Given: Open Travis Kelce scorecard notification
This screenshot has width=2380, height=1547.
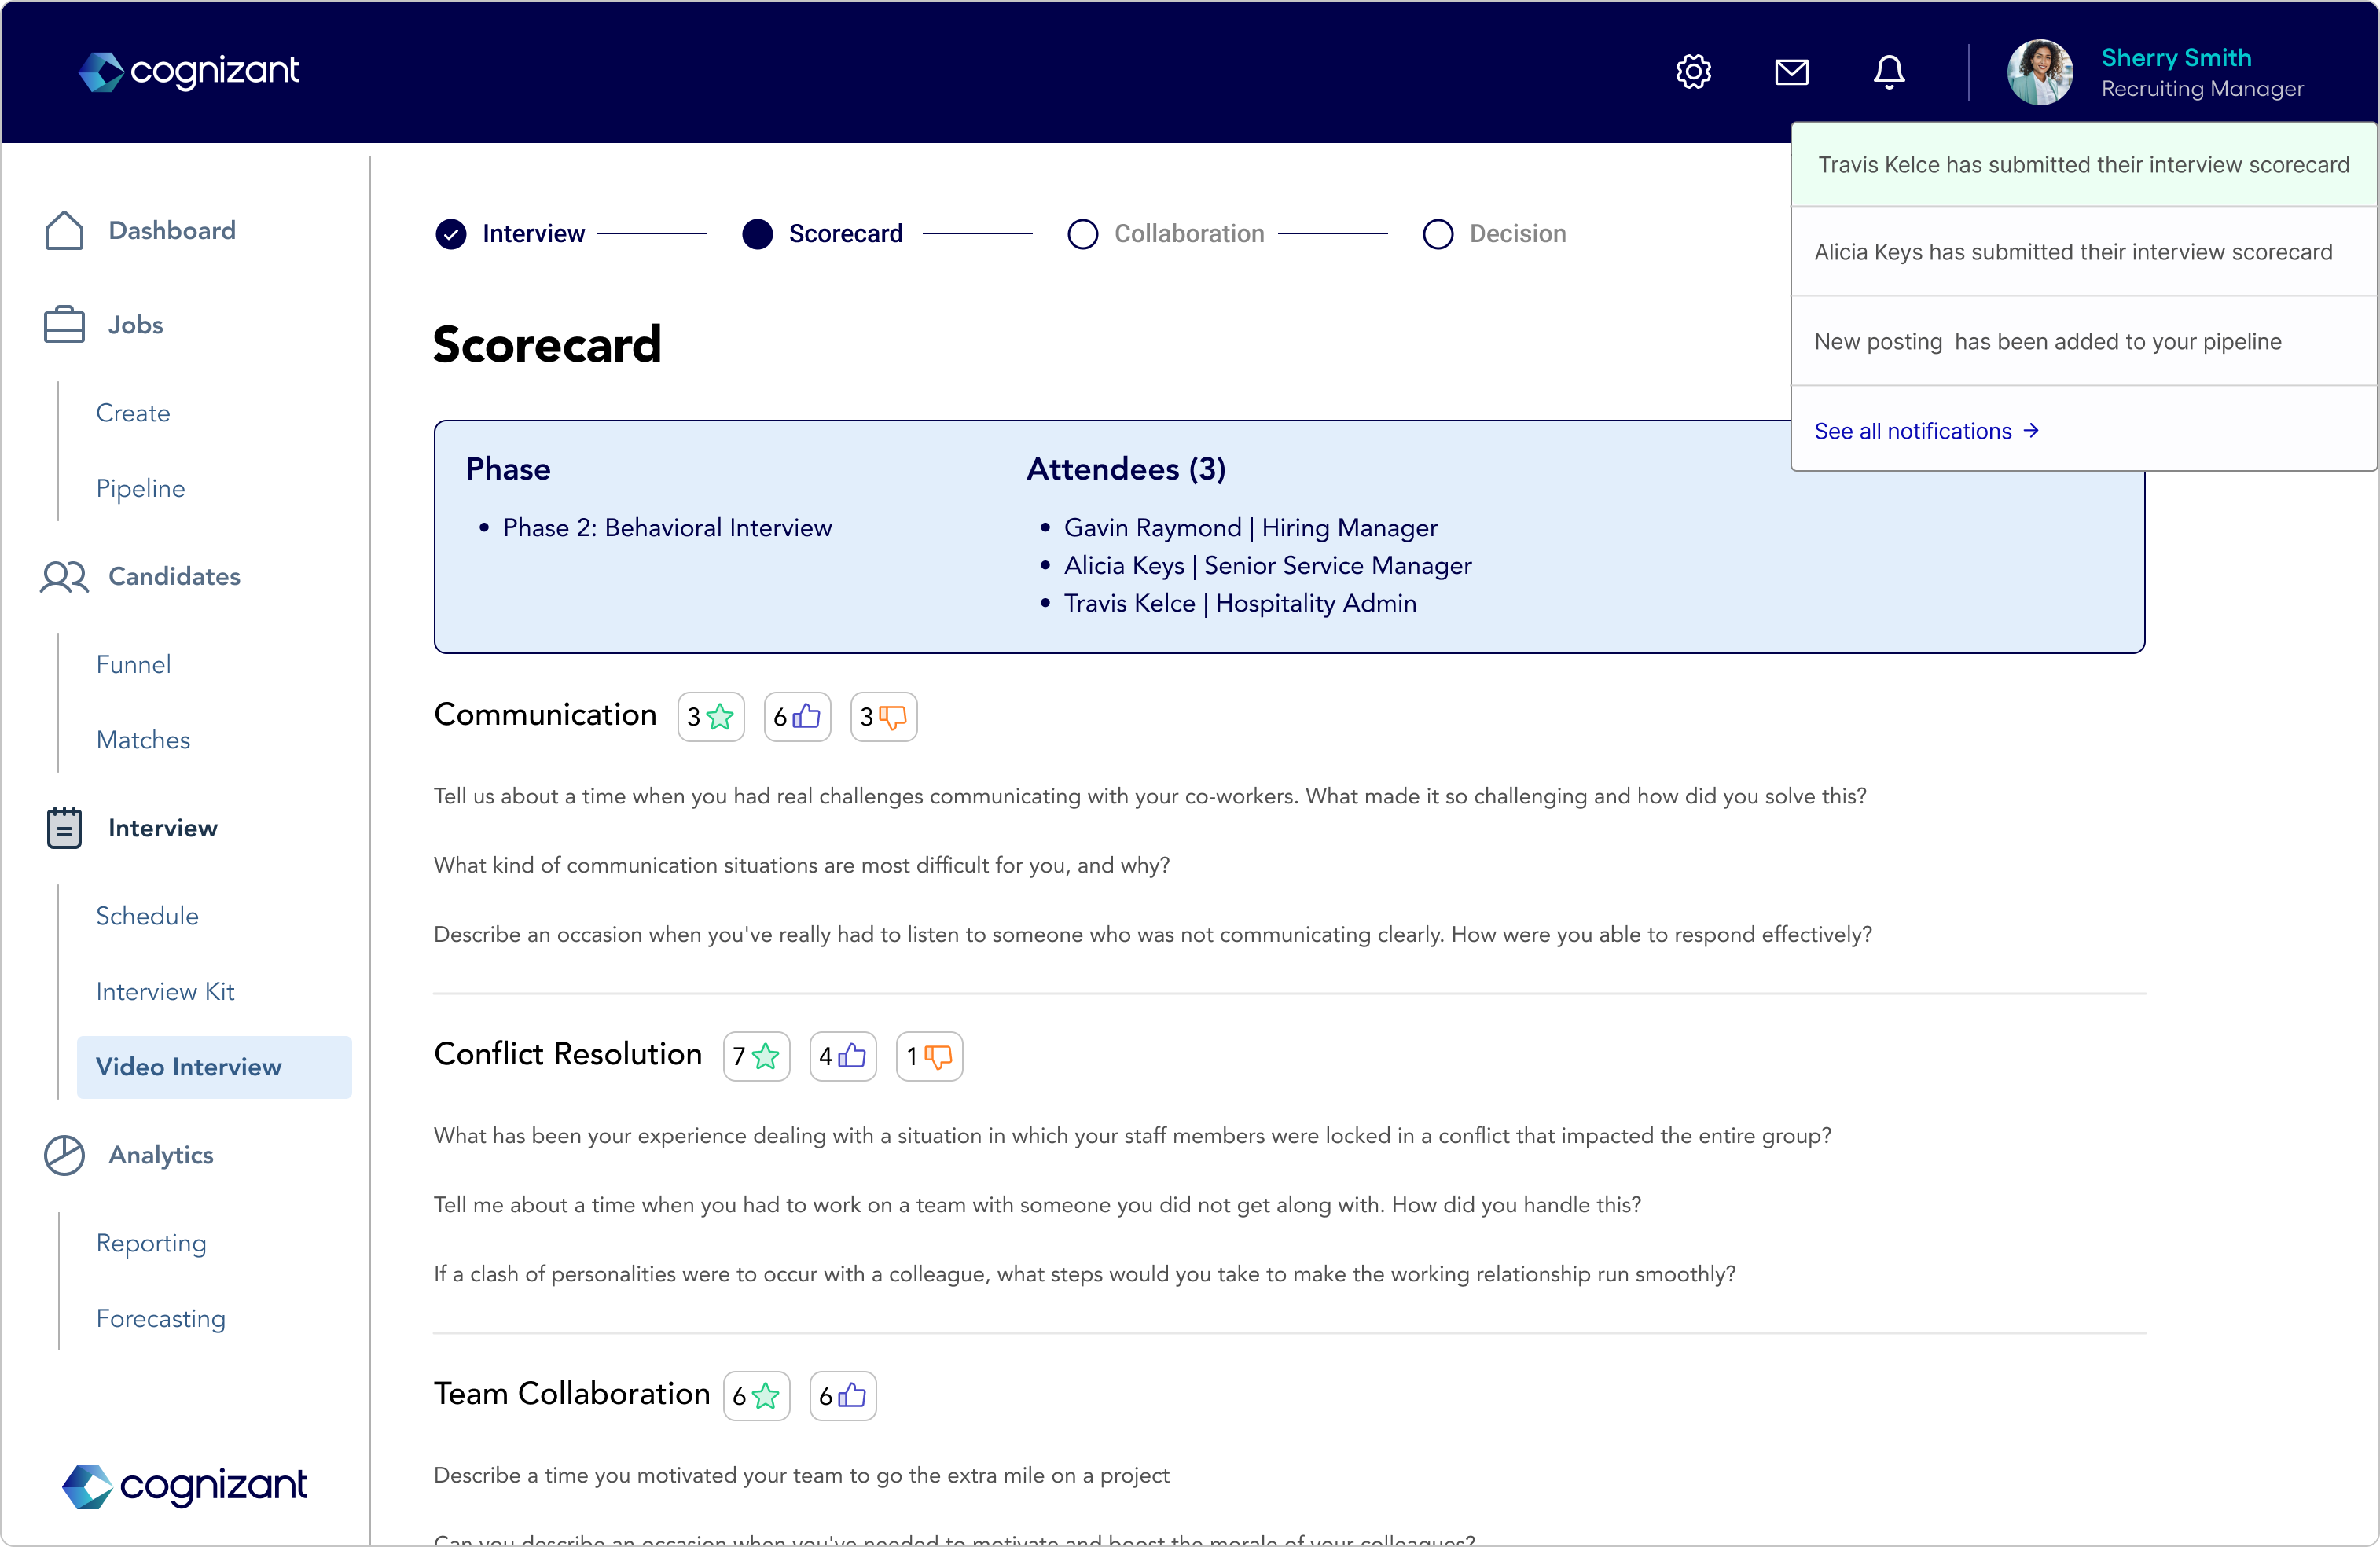Looking at the screenshot, I should (x=2083, y=164).
